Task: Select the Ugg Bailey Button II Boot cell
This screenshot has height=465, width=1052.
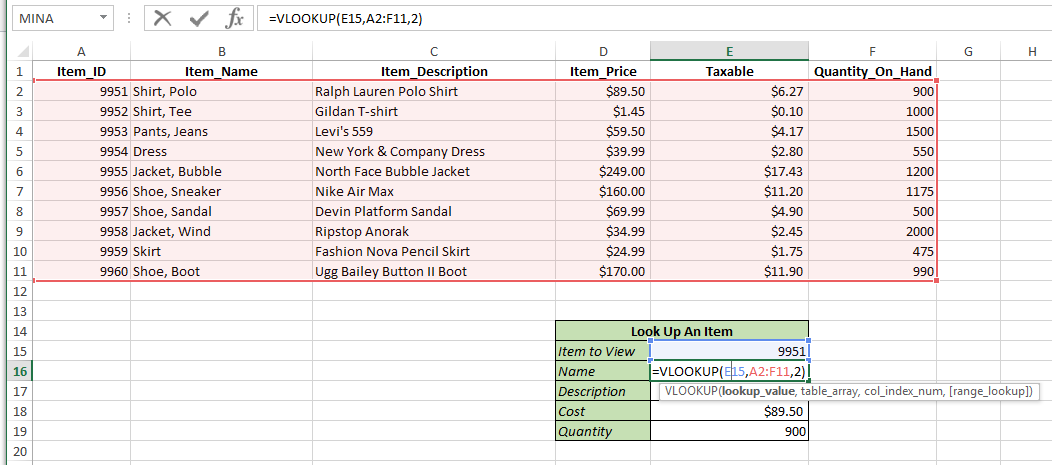Action: (434, 272)
